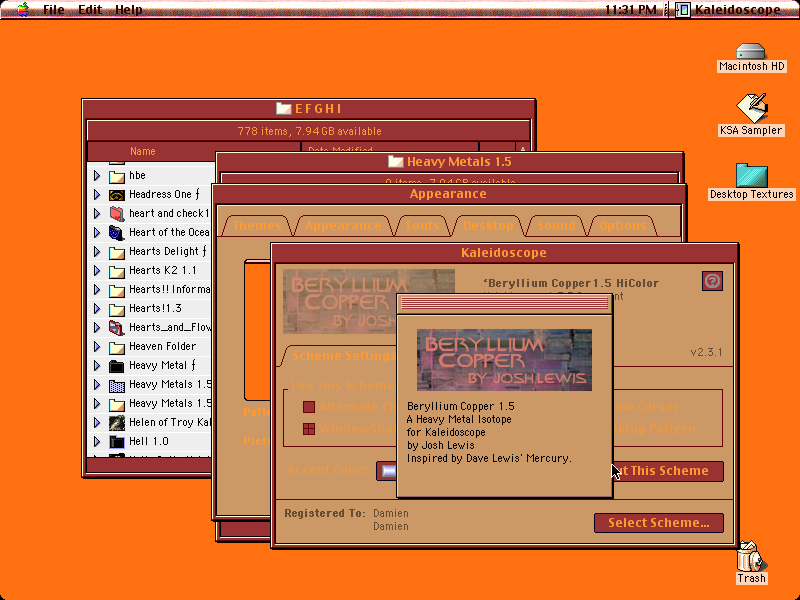
Task: Switch to Themes tab in Appearance window
Action: coord(257,226)
